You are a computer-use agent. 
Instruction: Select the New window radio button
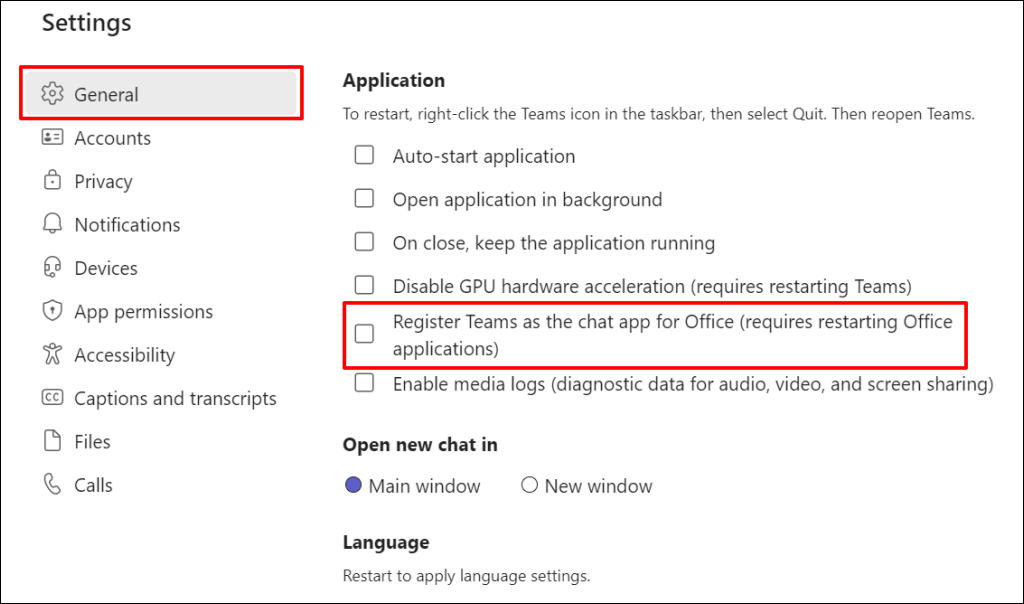pos(530,485)
